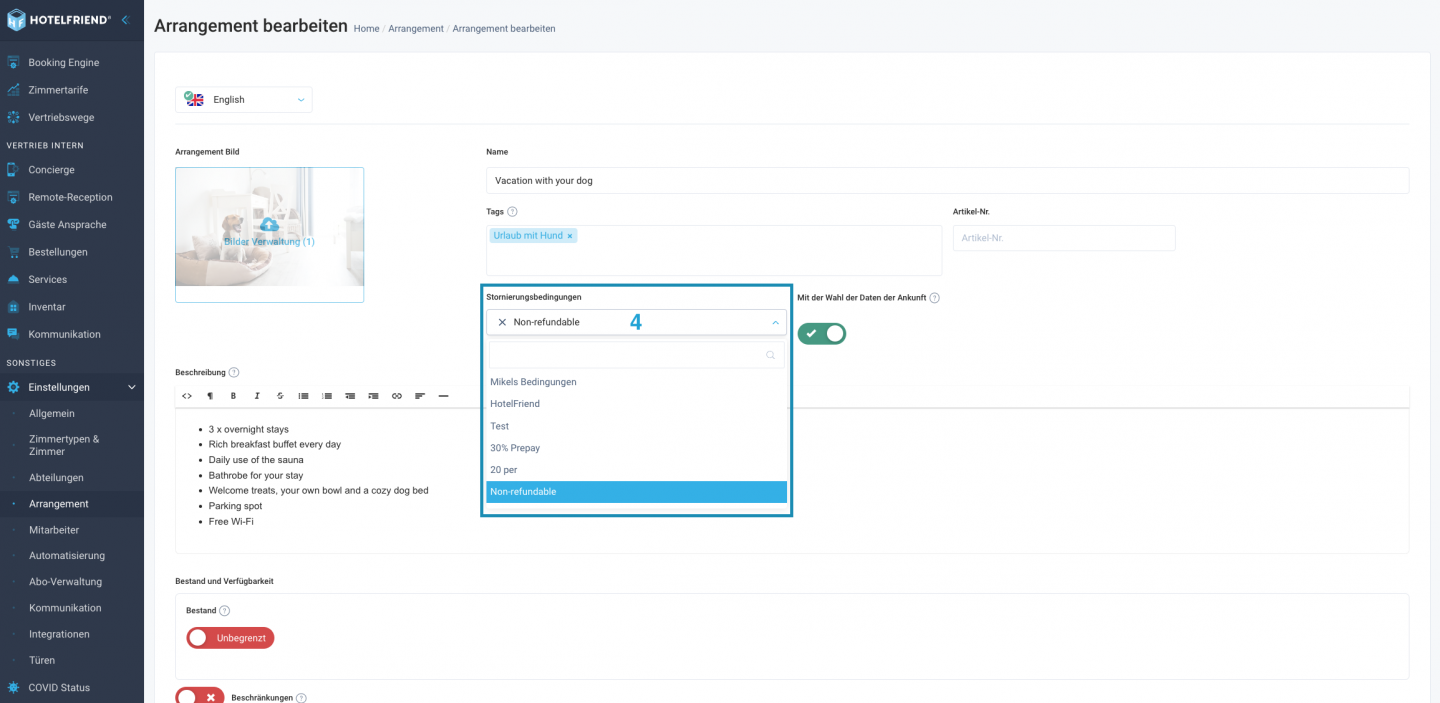The width and height of the screenshot is (1440, 703).
Task: Insert horizontal line in editor
Action: coord(444,396)
